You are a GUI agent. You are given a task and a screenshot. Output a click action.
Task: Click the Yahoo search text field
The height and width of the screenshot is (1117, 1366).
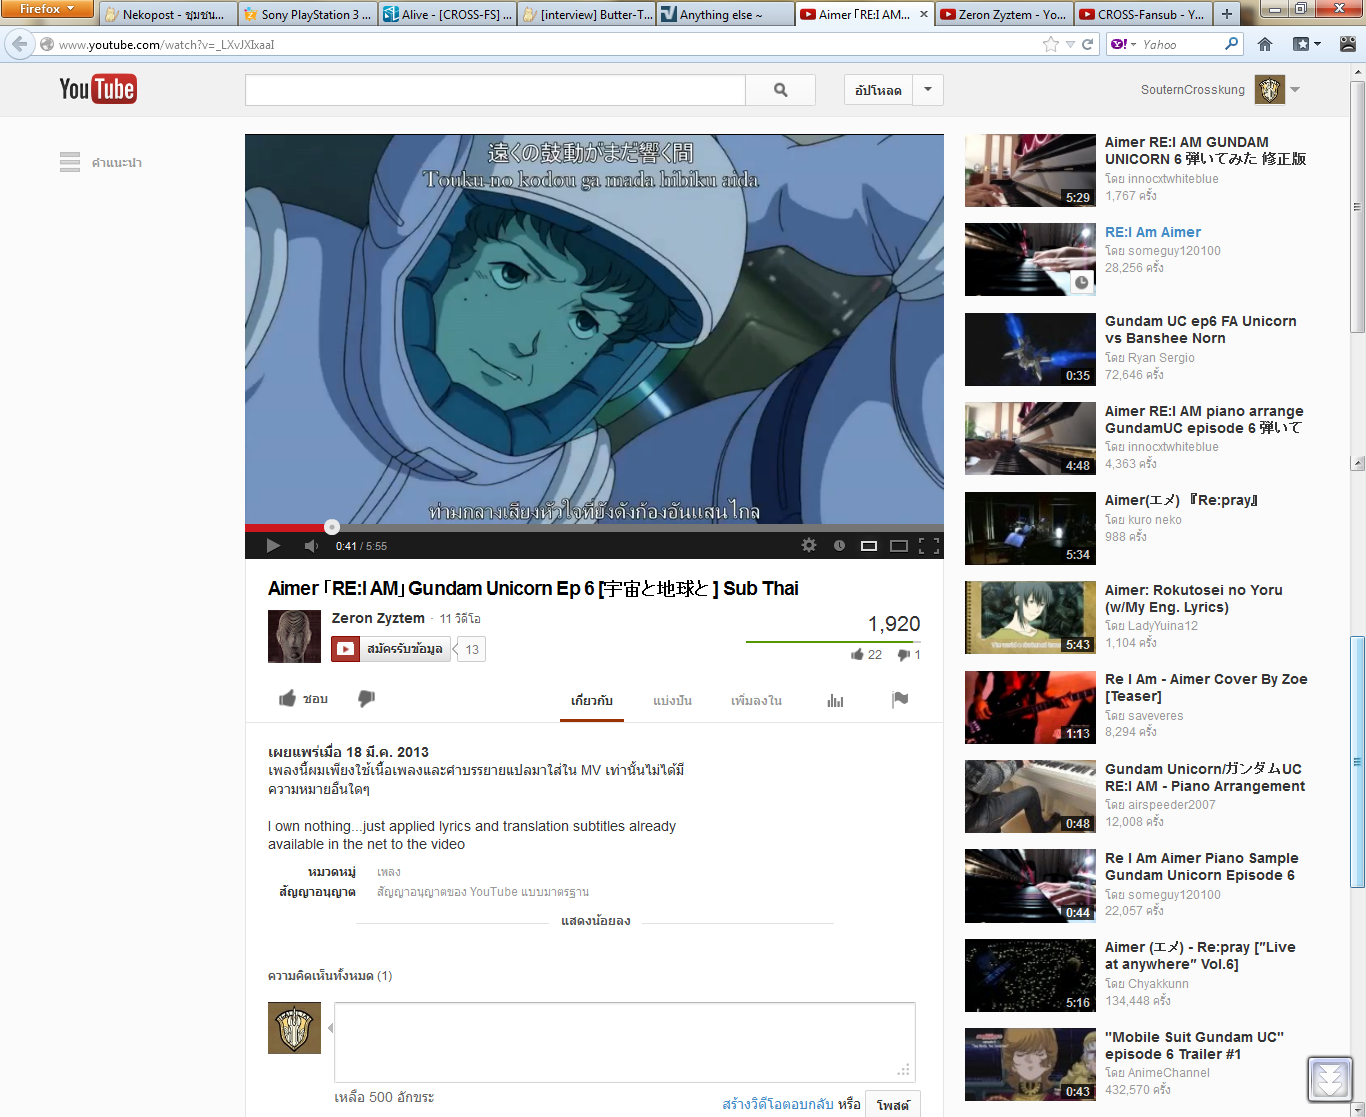pyautogui.click(x=1181, y=44)
